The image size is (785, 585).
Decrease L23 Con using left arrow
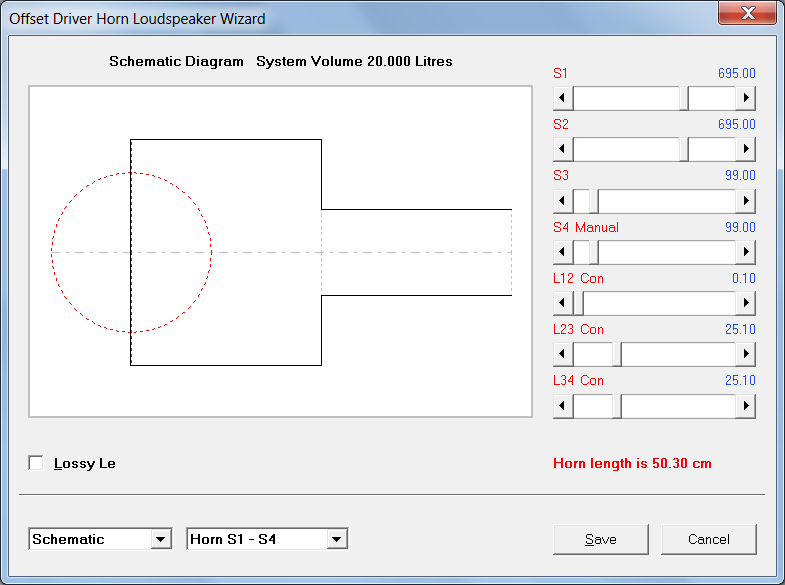click(x=563, y=354)
